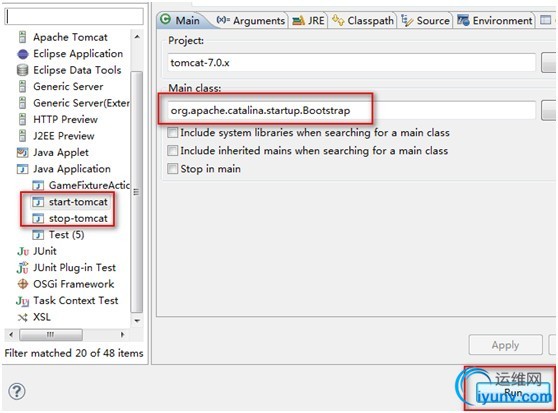The image size is (558, 413).
Task: Click the HTTP Preview icon
Action: 22,119
